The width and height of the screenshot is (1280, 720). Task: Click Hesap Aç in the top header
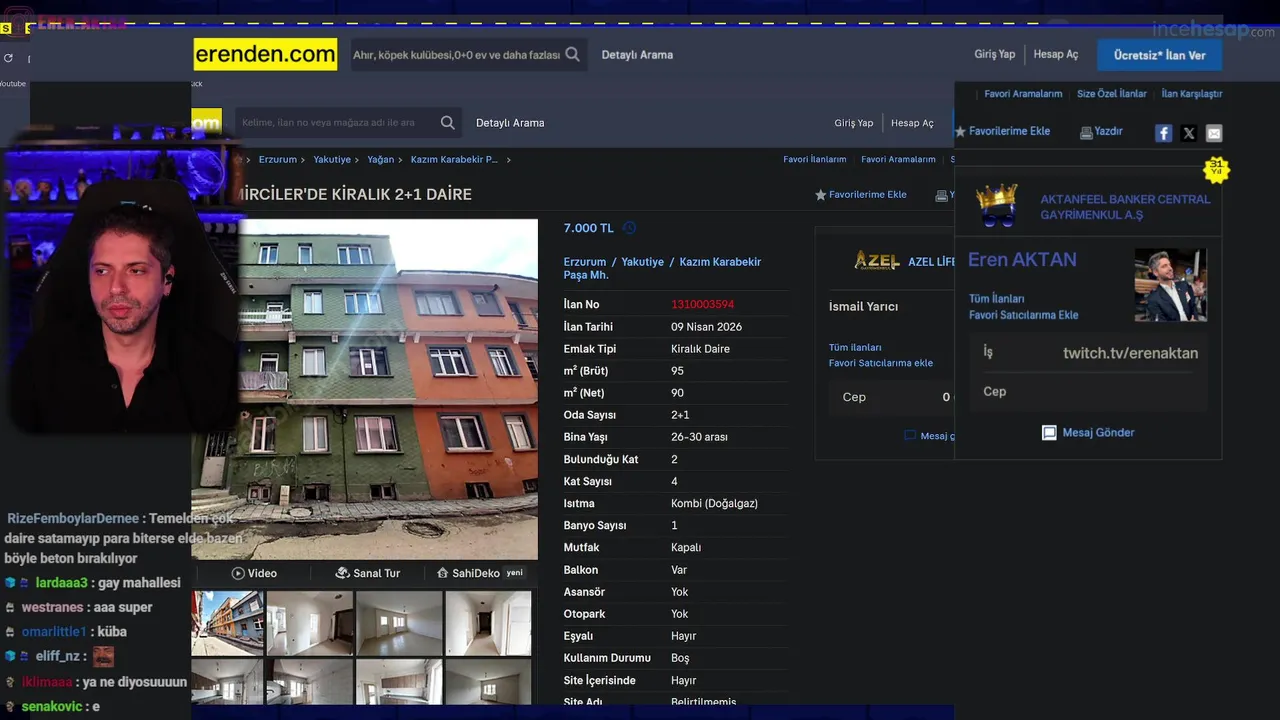(1056, 54)
